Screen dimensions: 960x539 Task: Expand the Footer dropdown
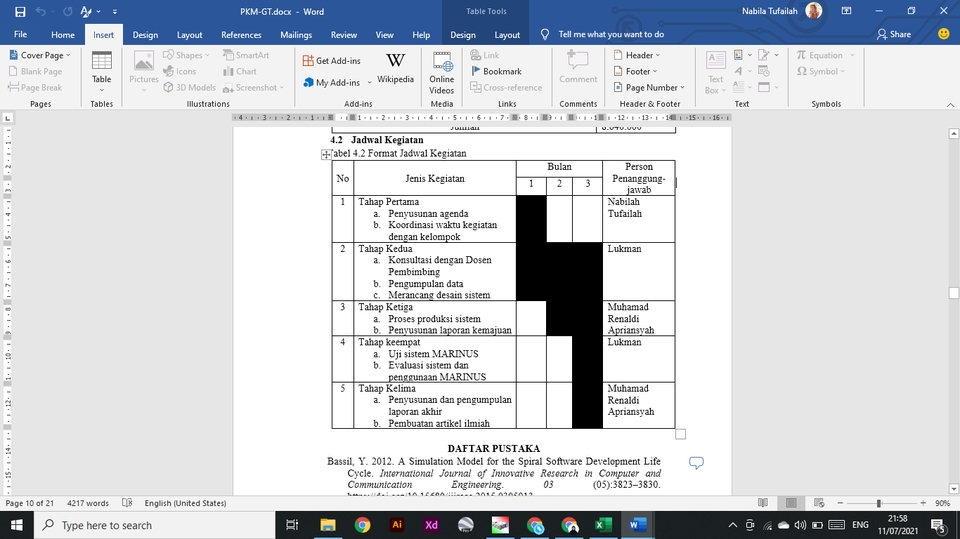pyautogui.click(x=635, y=71)
